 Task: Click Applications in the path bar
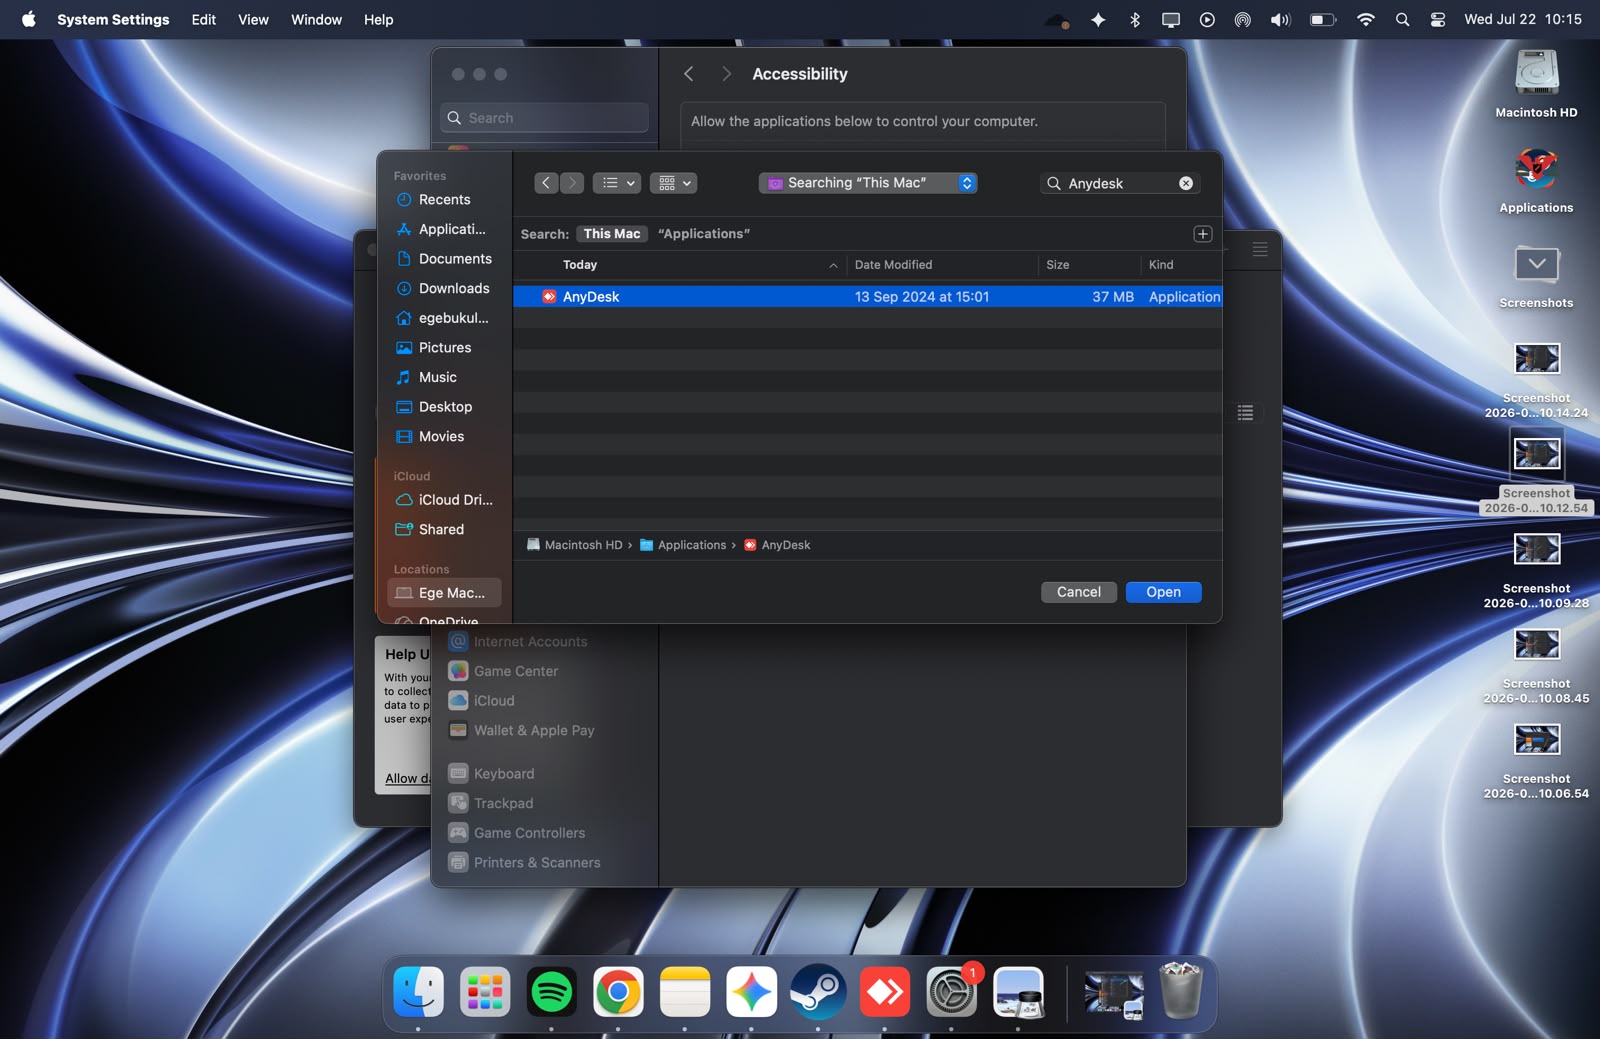click(x=682, y=545)
